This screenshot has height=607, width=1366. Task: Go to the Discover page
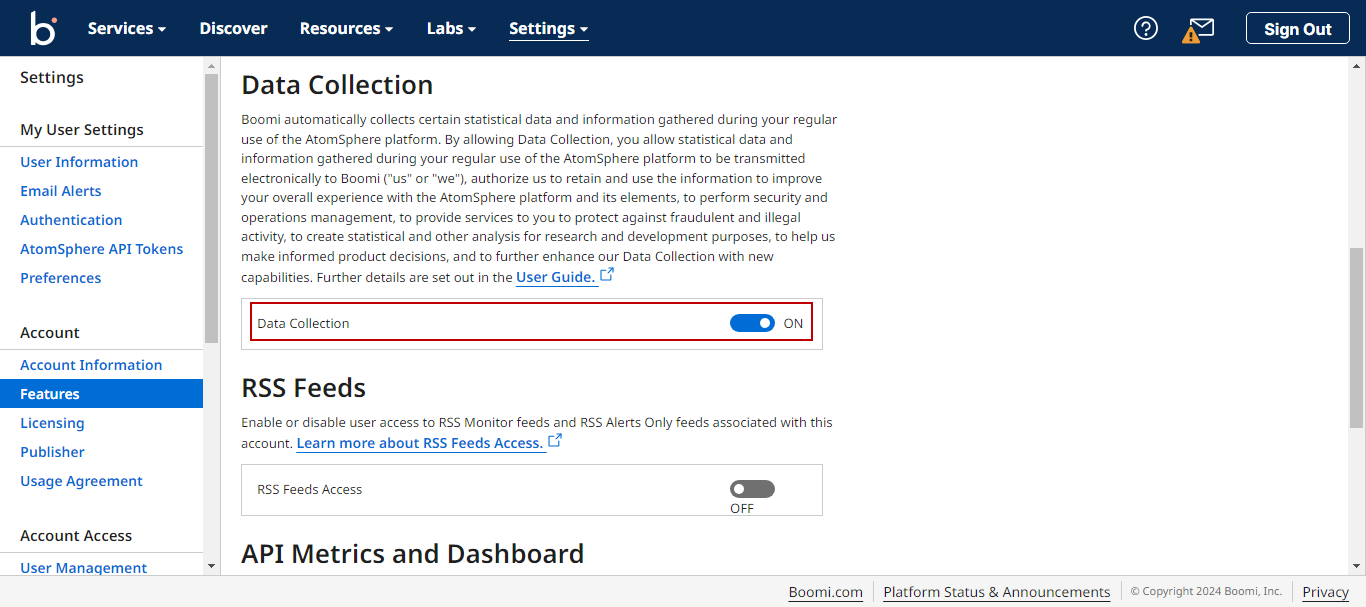click(x=233, y=28)
